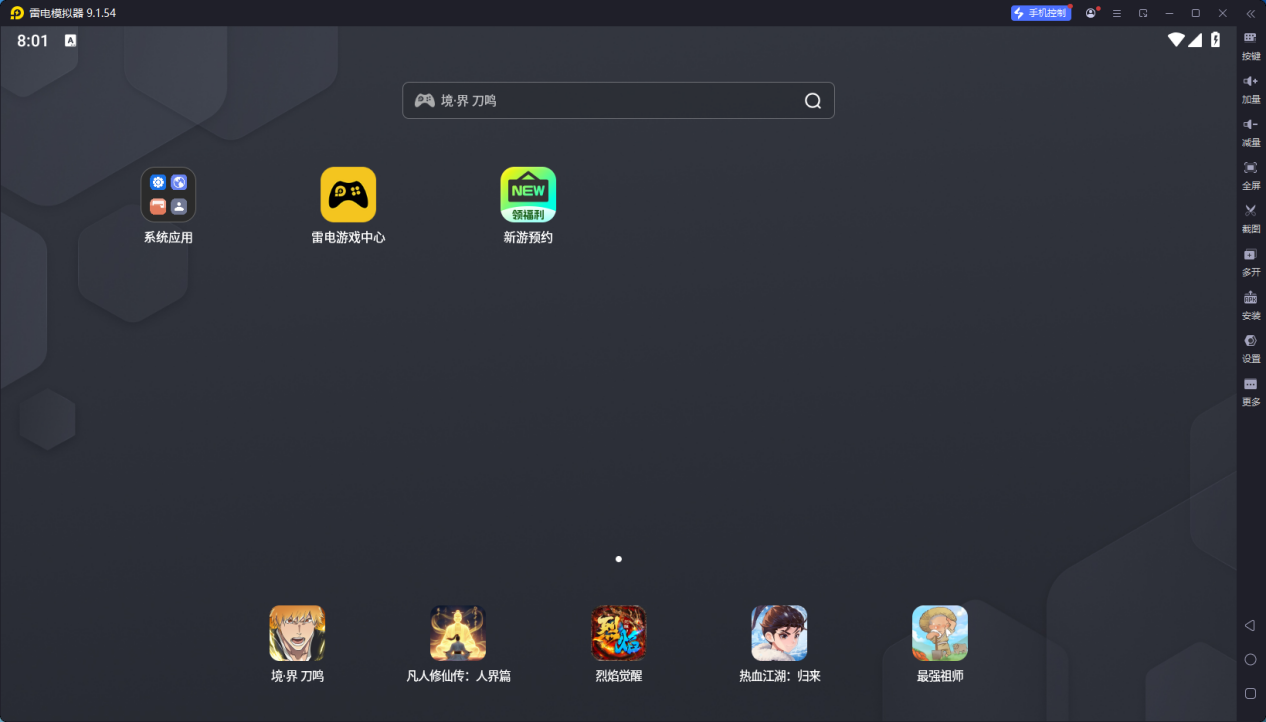
Task: Minimize the emulator window
Action: (1169, 13)
